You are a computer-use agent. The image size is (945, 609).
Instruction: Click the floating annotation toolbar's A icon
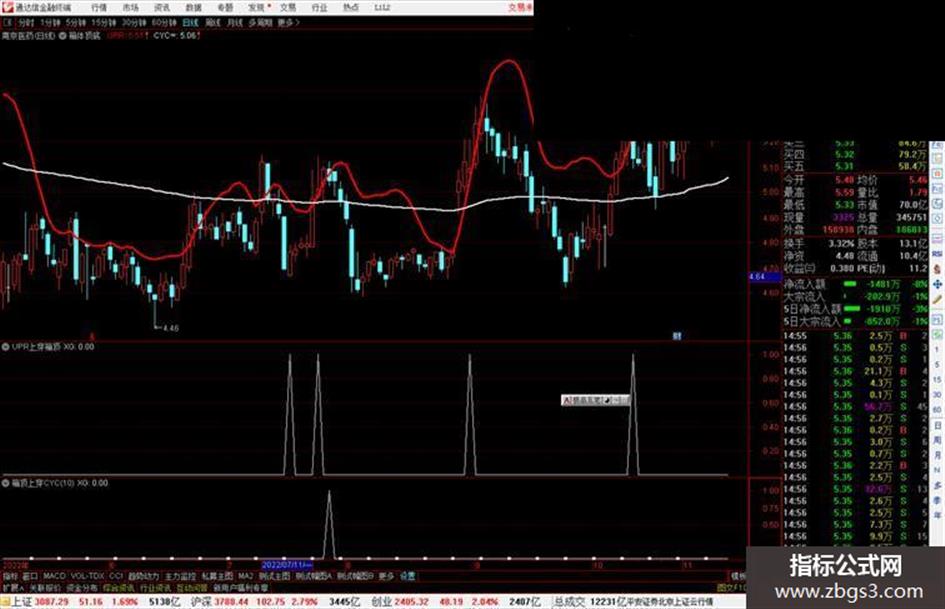coord(567,400)
